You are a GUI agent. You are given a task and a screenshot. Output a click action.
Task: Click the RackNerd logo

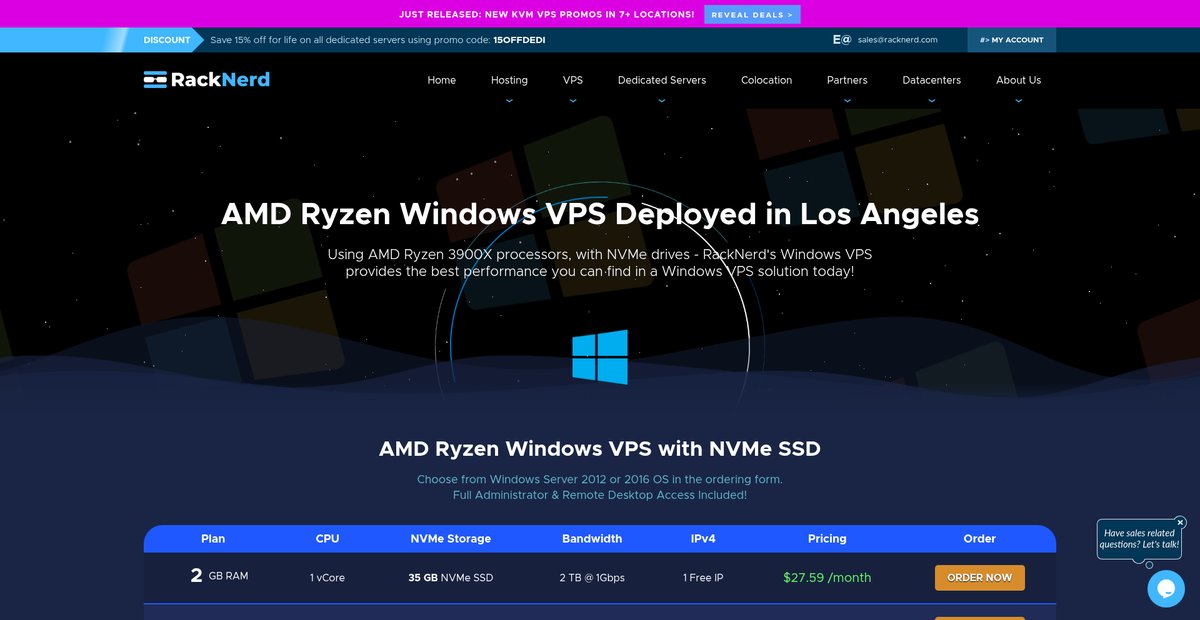click(x=207, y=79)
